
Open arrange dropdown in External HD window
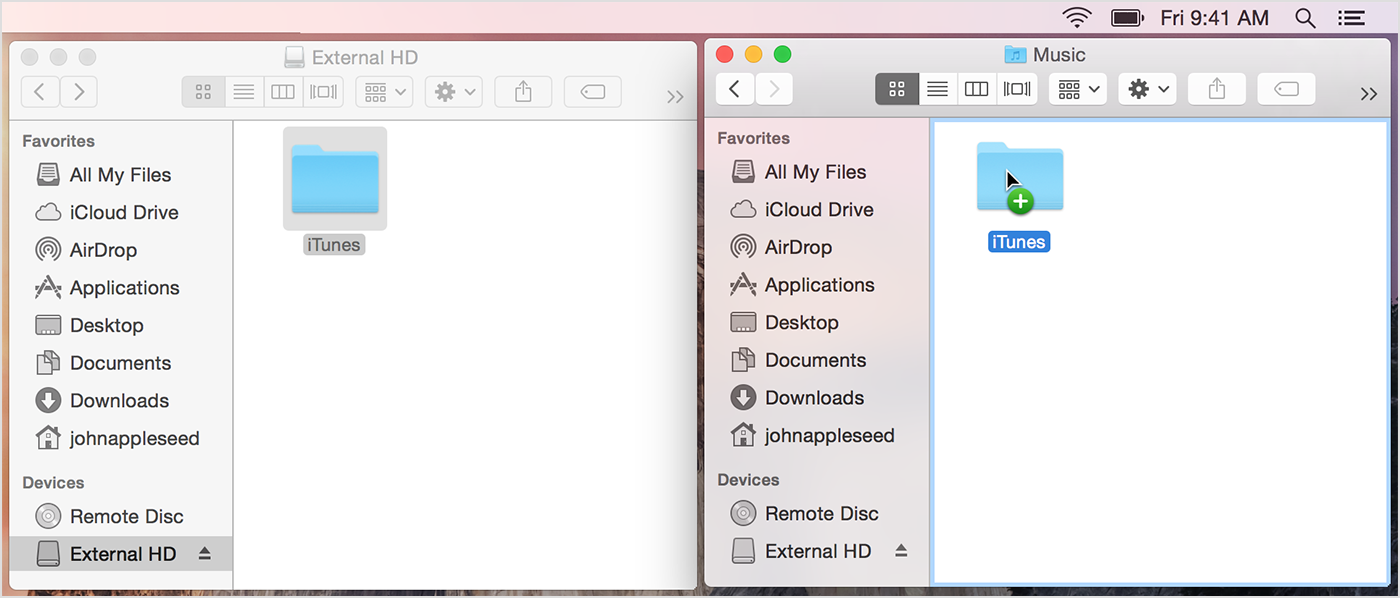[x=384, y=92]
